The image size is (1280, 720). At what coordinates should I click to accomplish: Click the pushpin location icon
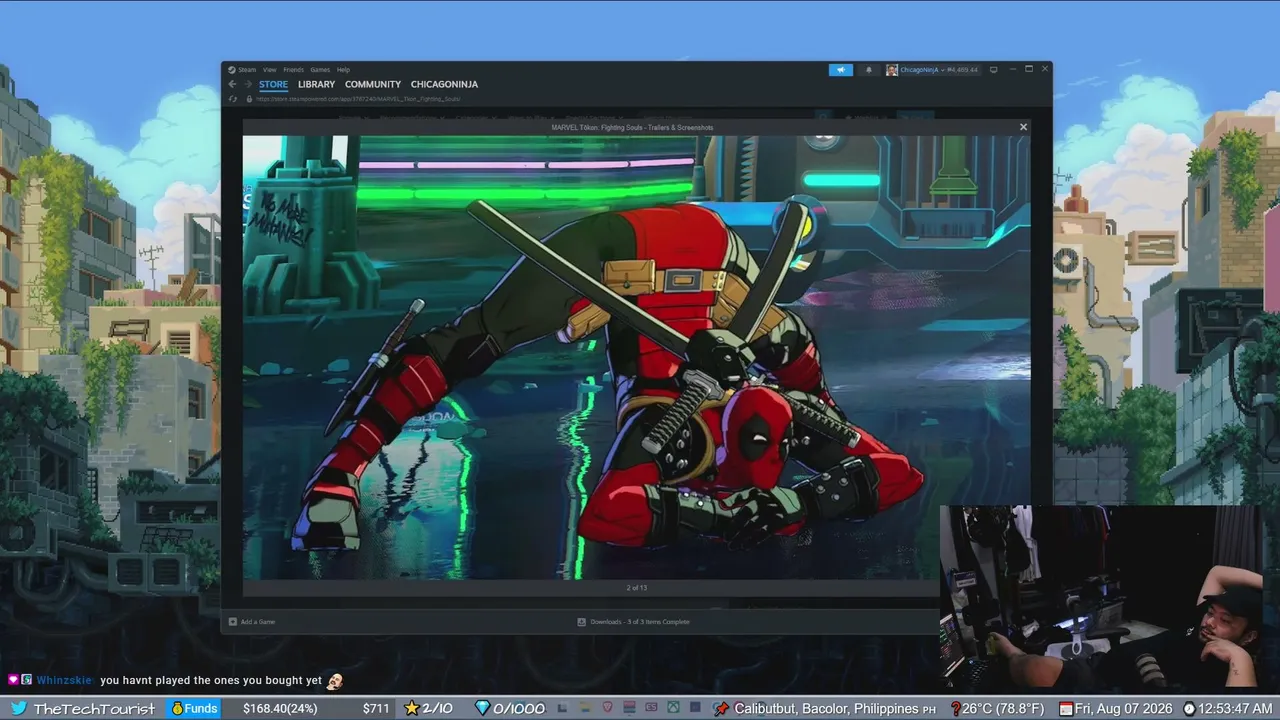click(x=721, y=708)
